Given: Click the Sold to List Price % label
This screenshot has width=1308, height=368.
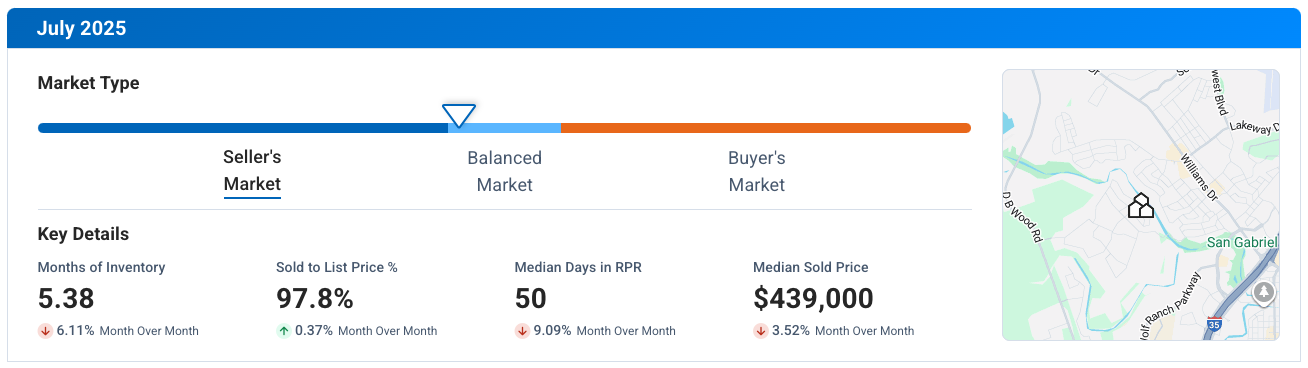Looking at the screenshot, I should coord(337,267).
